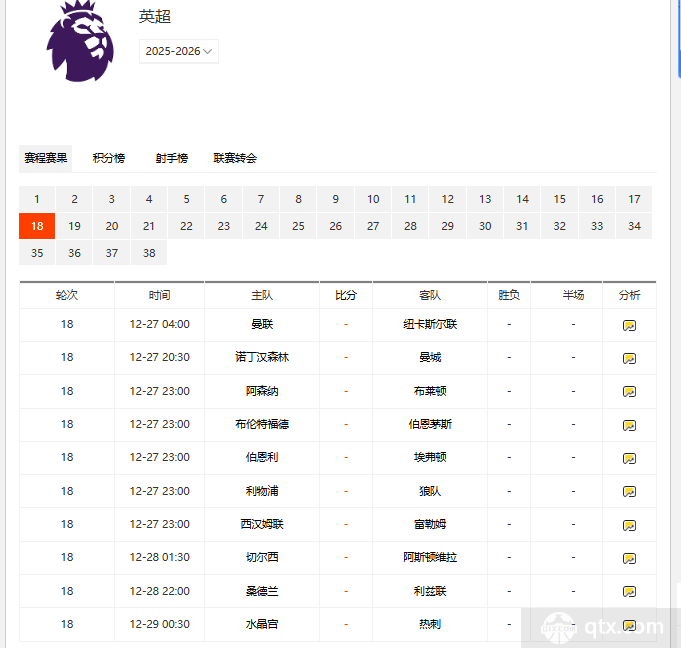The width and height of the screenshot is (681, 648).
Task: Select round 19 in round selector
Action: point(74,226)
